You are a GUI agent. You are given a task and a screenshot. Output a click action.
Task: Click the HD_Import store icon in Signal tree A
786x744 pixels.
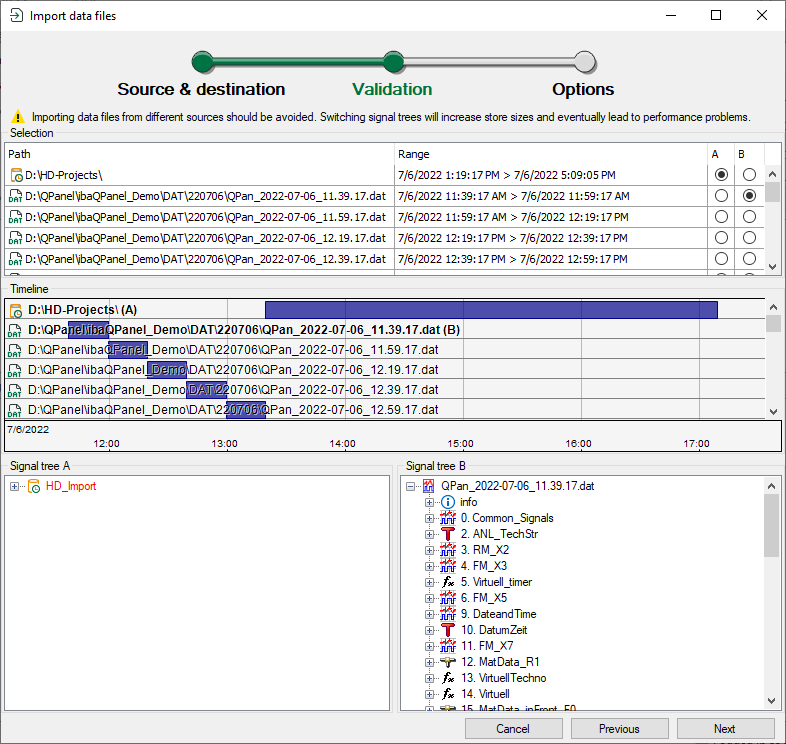(34, 486)
